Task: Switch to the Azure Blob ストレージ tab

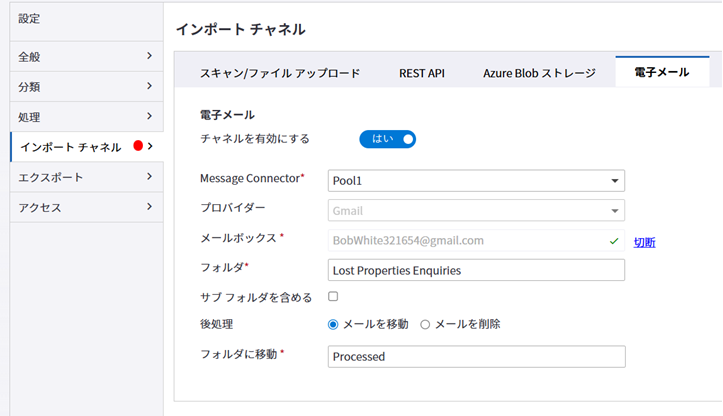Action: (x=539, y=73)
